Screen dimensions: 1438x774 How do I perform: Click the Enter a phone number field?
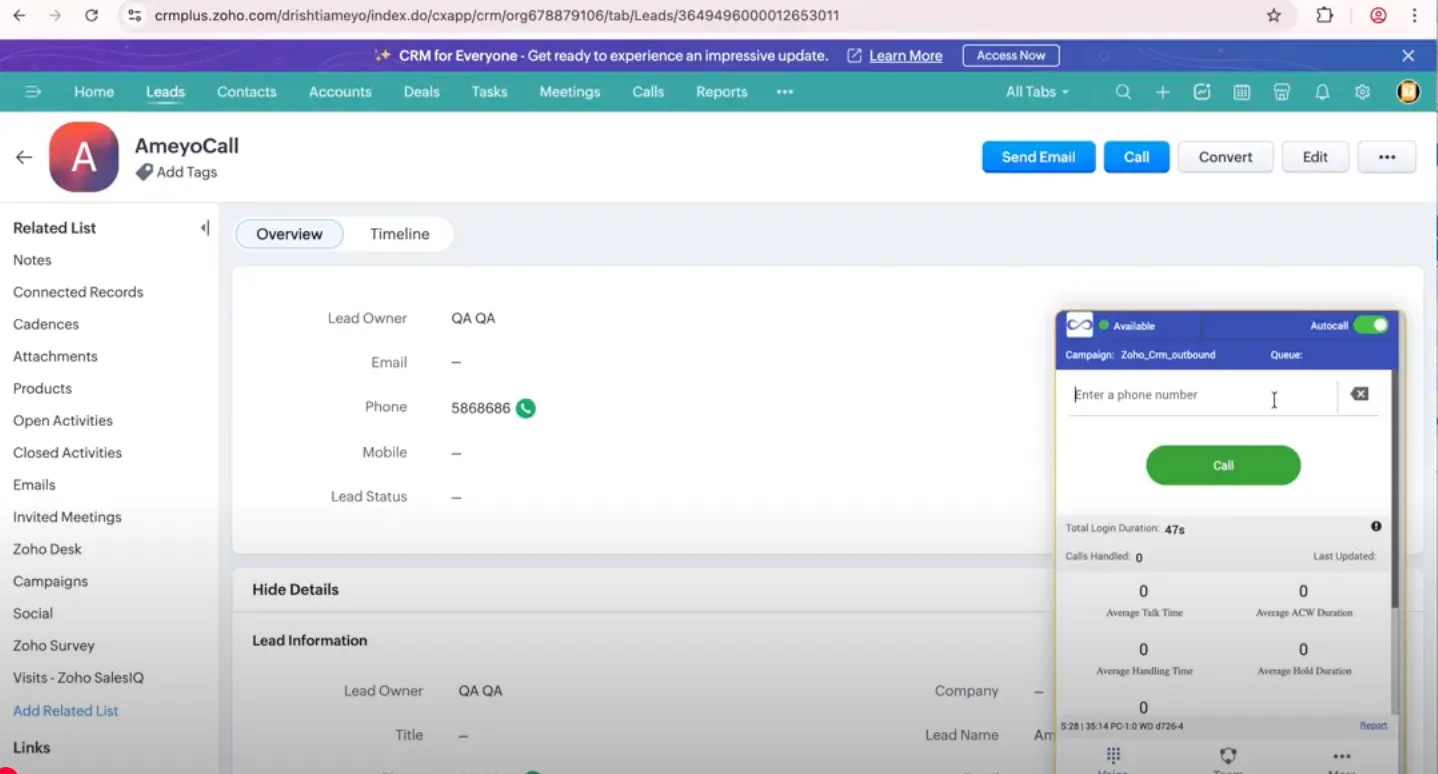[x=1203, y=395]
